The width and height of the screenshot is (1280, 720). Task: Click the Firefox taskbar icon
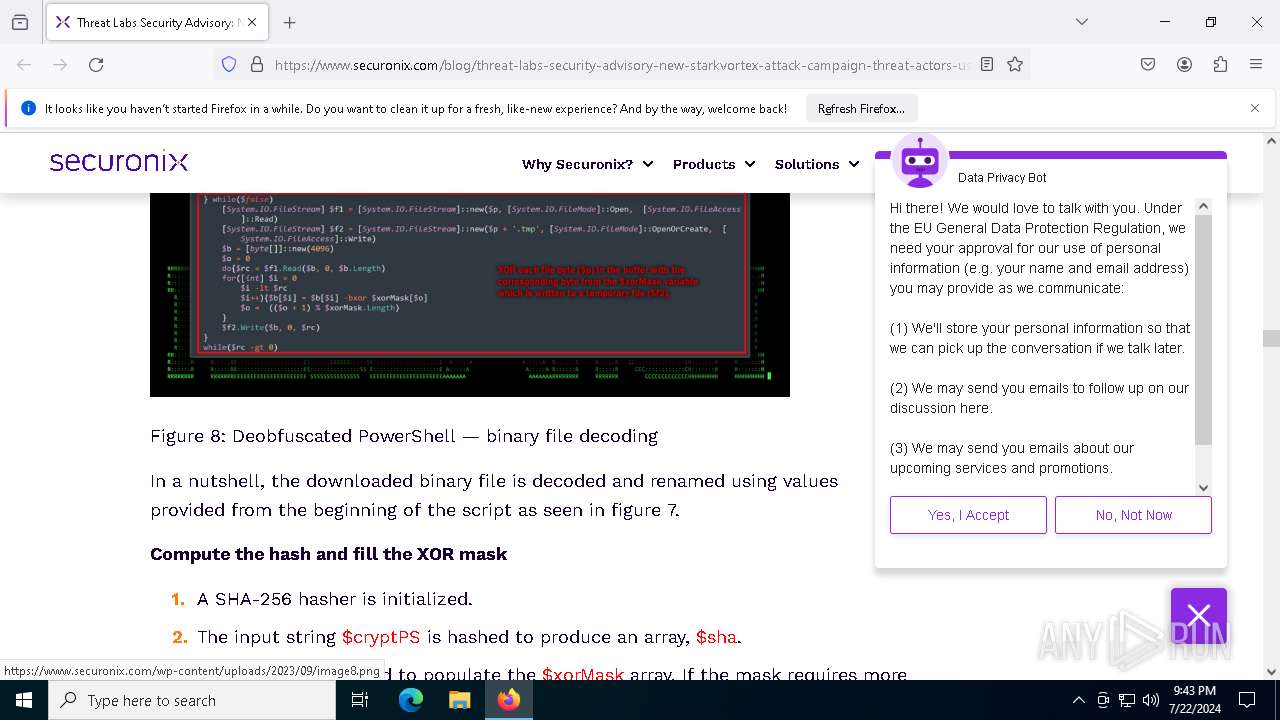[508, 700]
